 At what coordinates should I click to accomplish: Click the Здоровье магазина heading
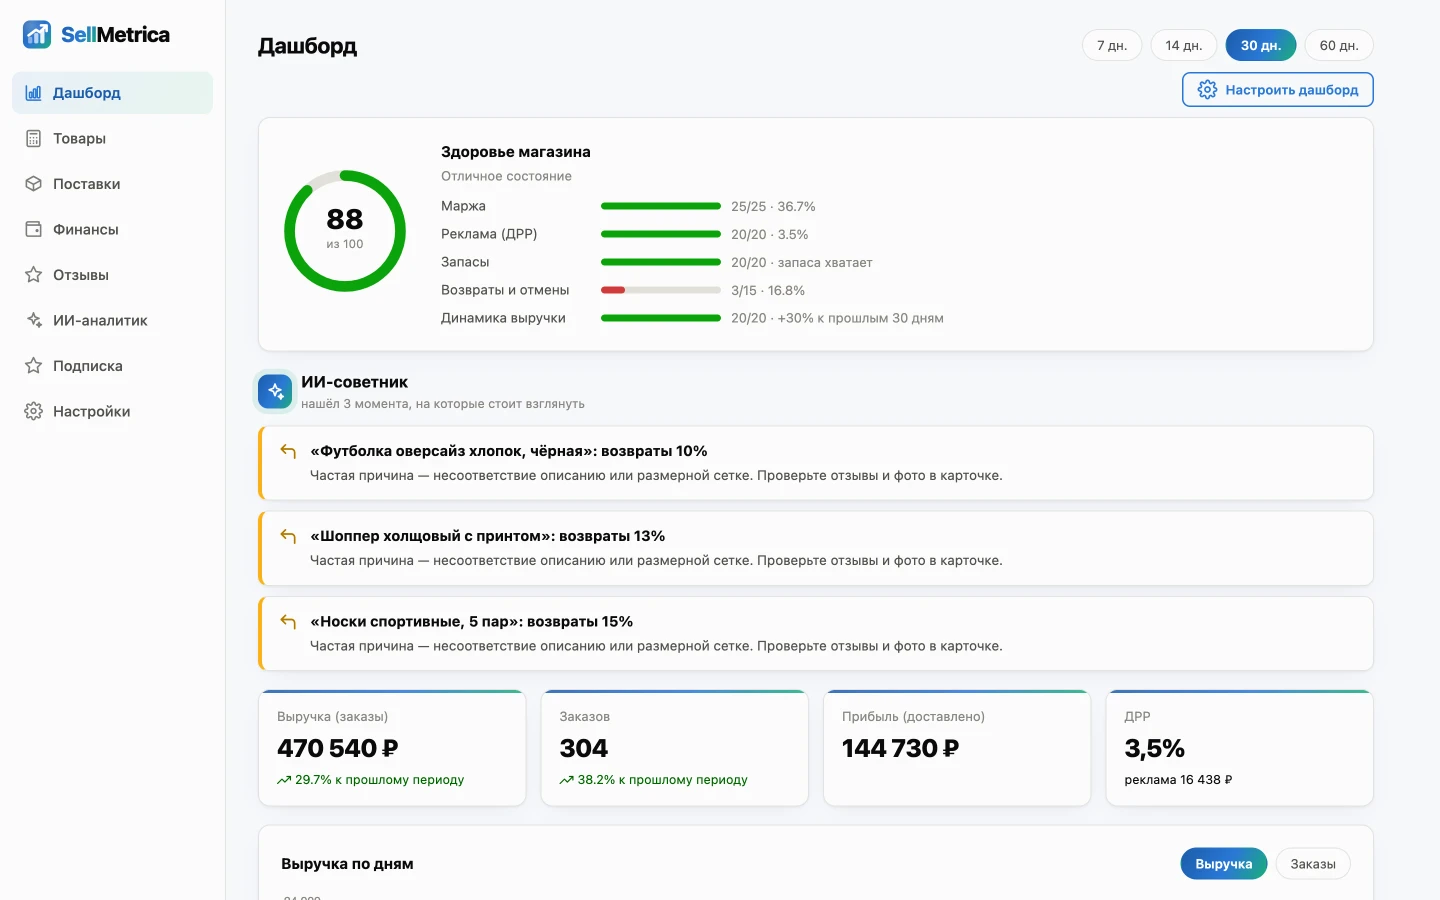516,152
